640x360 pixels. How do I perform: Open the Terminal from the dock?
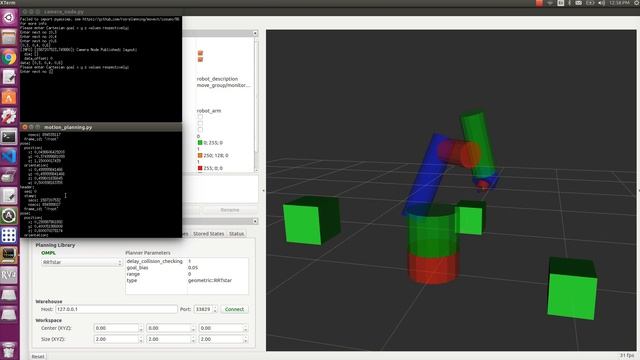9,136
